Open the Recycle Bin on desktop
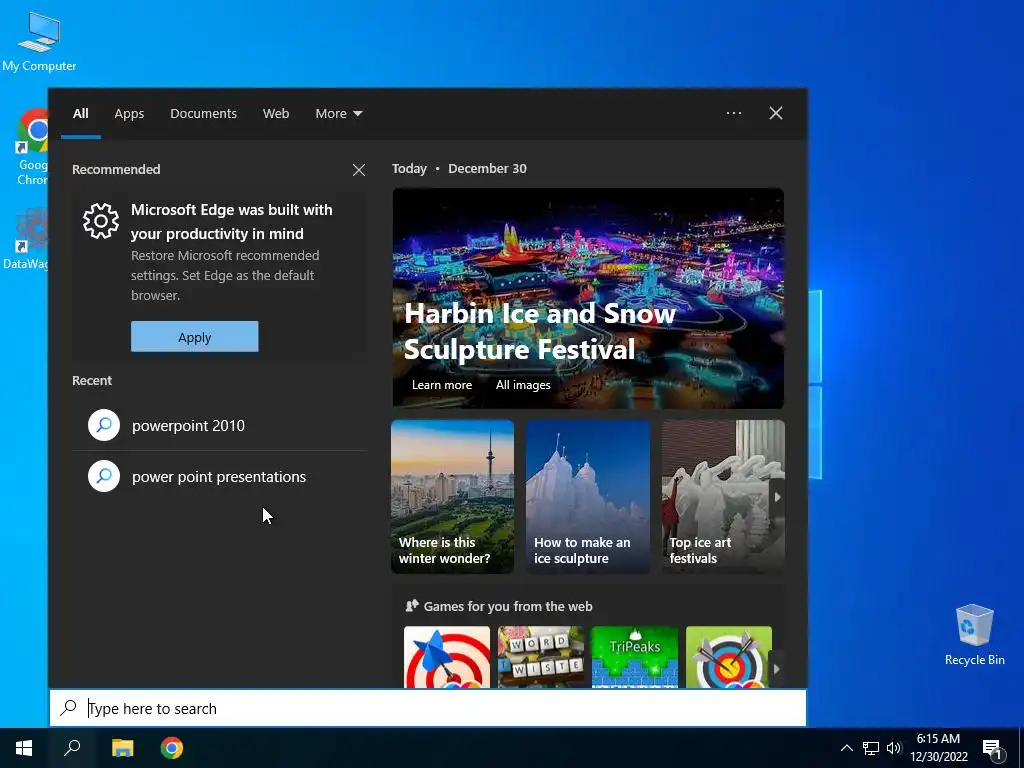This screenshot has width=1024, height=768. [x=974, y=635]
